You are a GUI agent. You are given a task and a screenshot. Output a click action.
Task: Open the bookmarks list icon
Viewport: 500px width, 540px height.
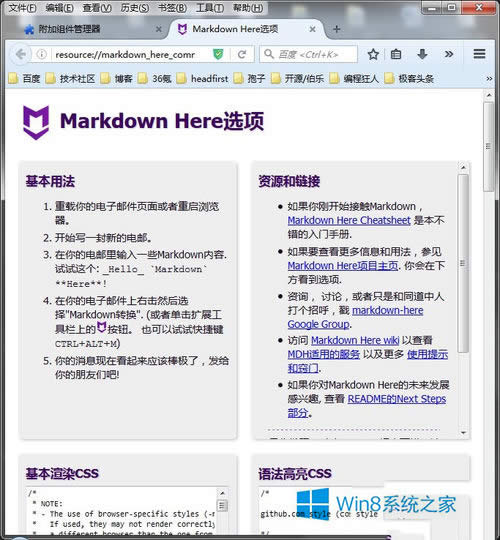(396, 54)
